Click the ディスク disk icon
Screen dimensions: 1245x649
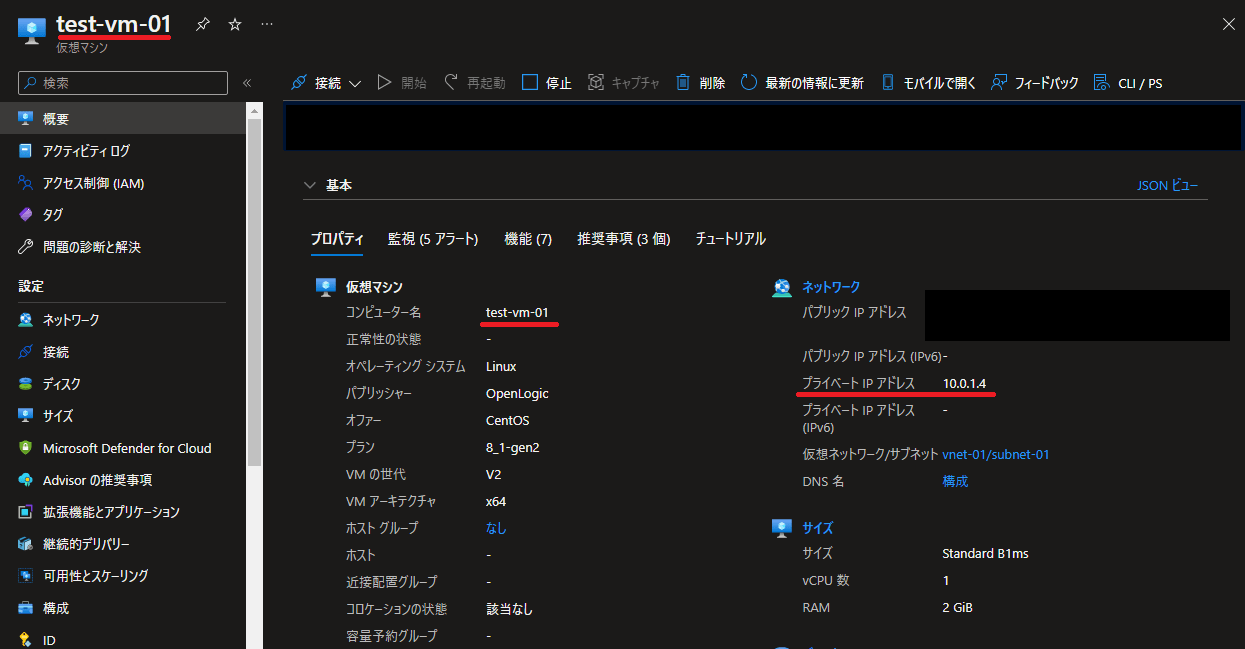pyautogui.click(x=26, y=384)
